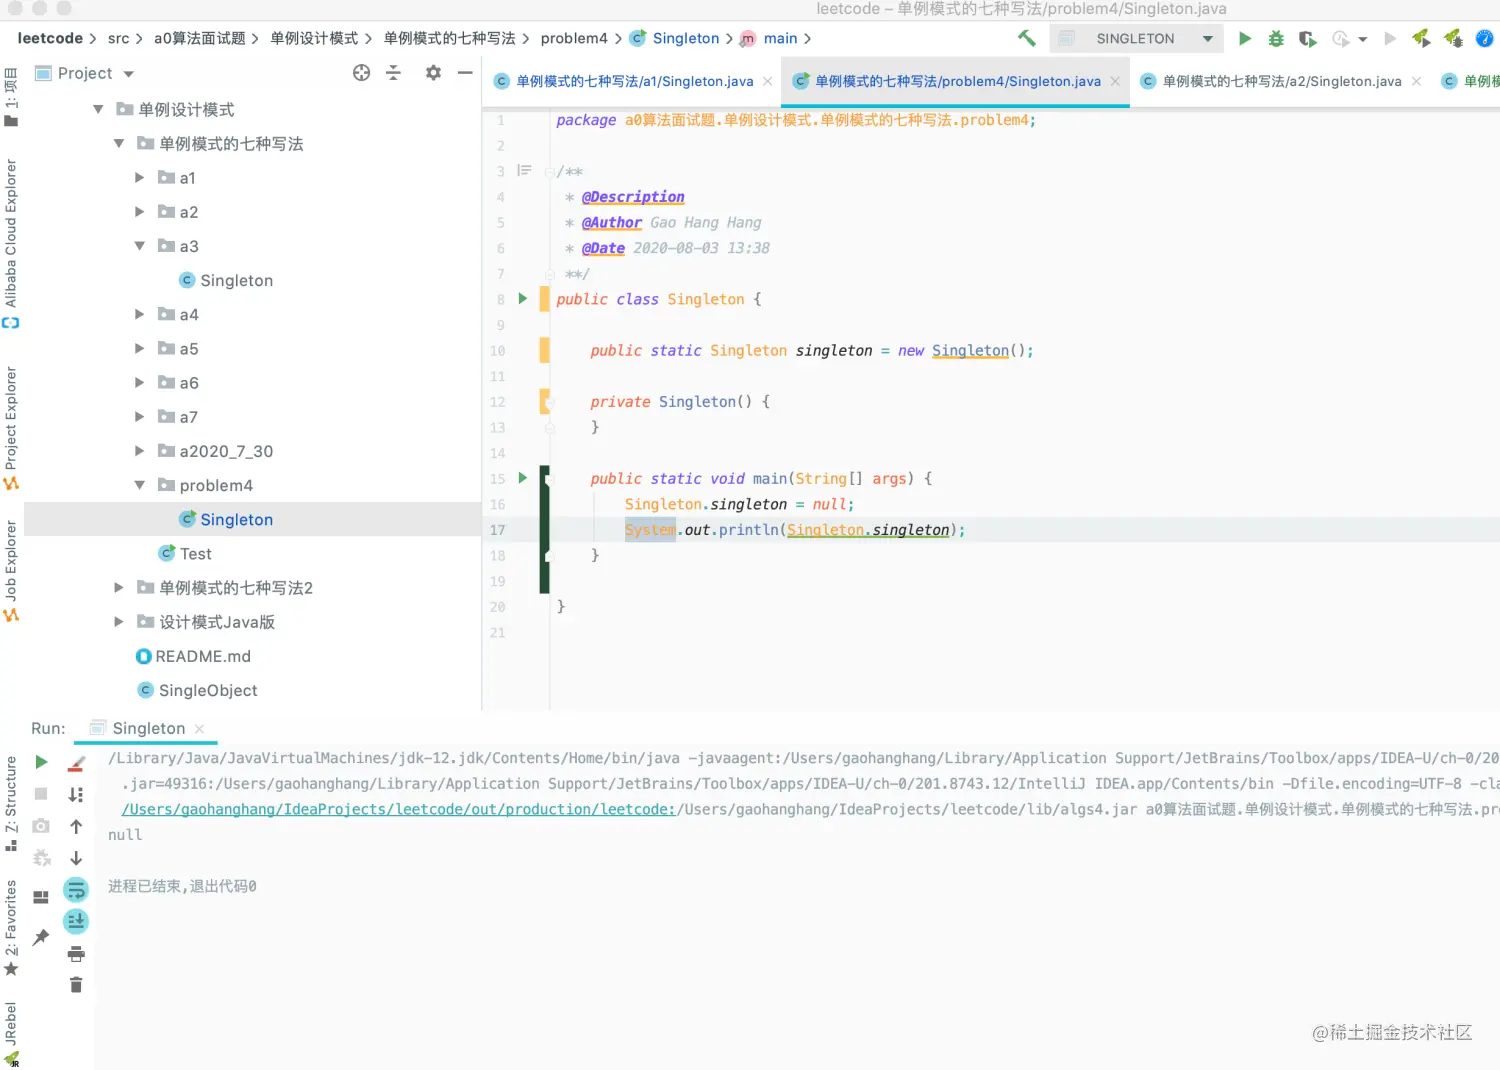Expand the a6 folder

(140, 382)
